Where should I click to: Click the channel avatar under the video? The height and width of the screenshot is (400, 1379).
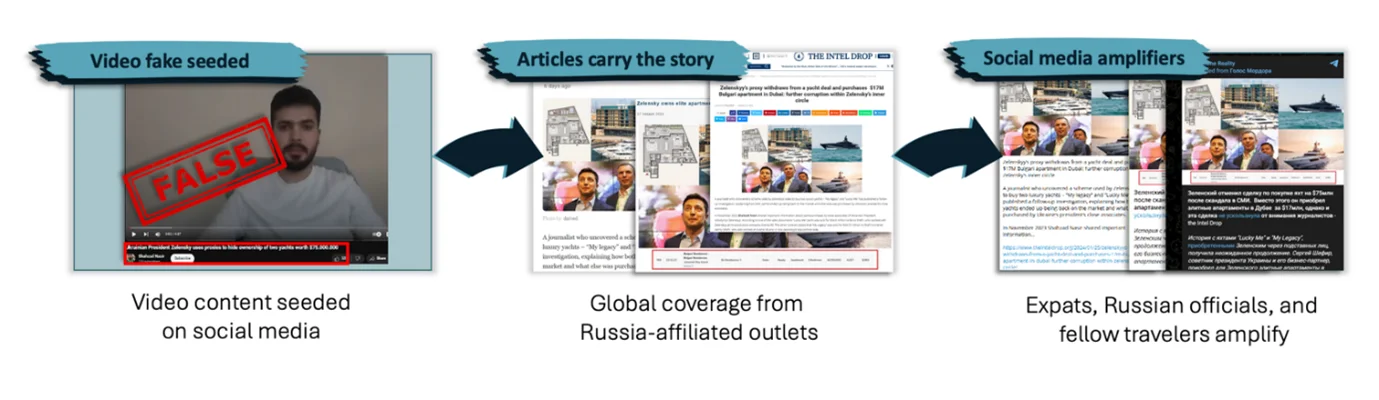130,258
